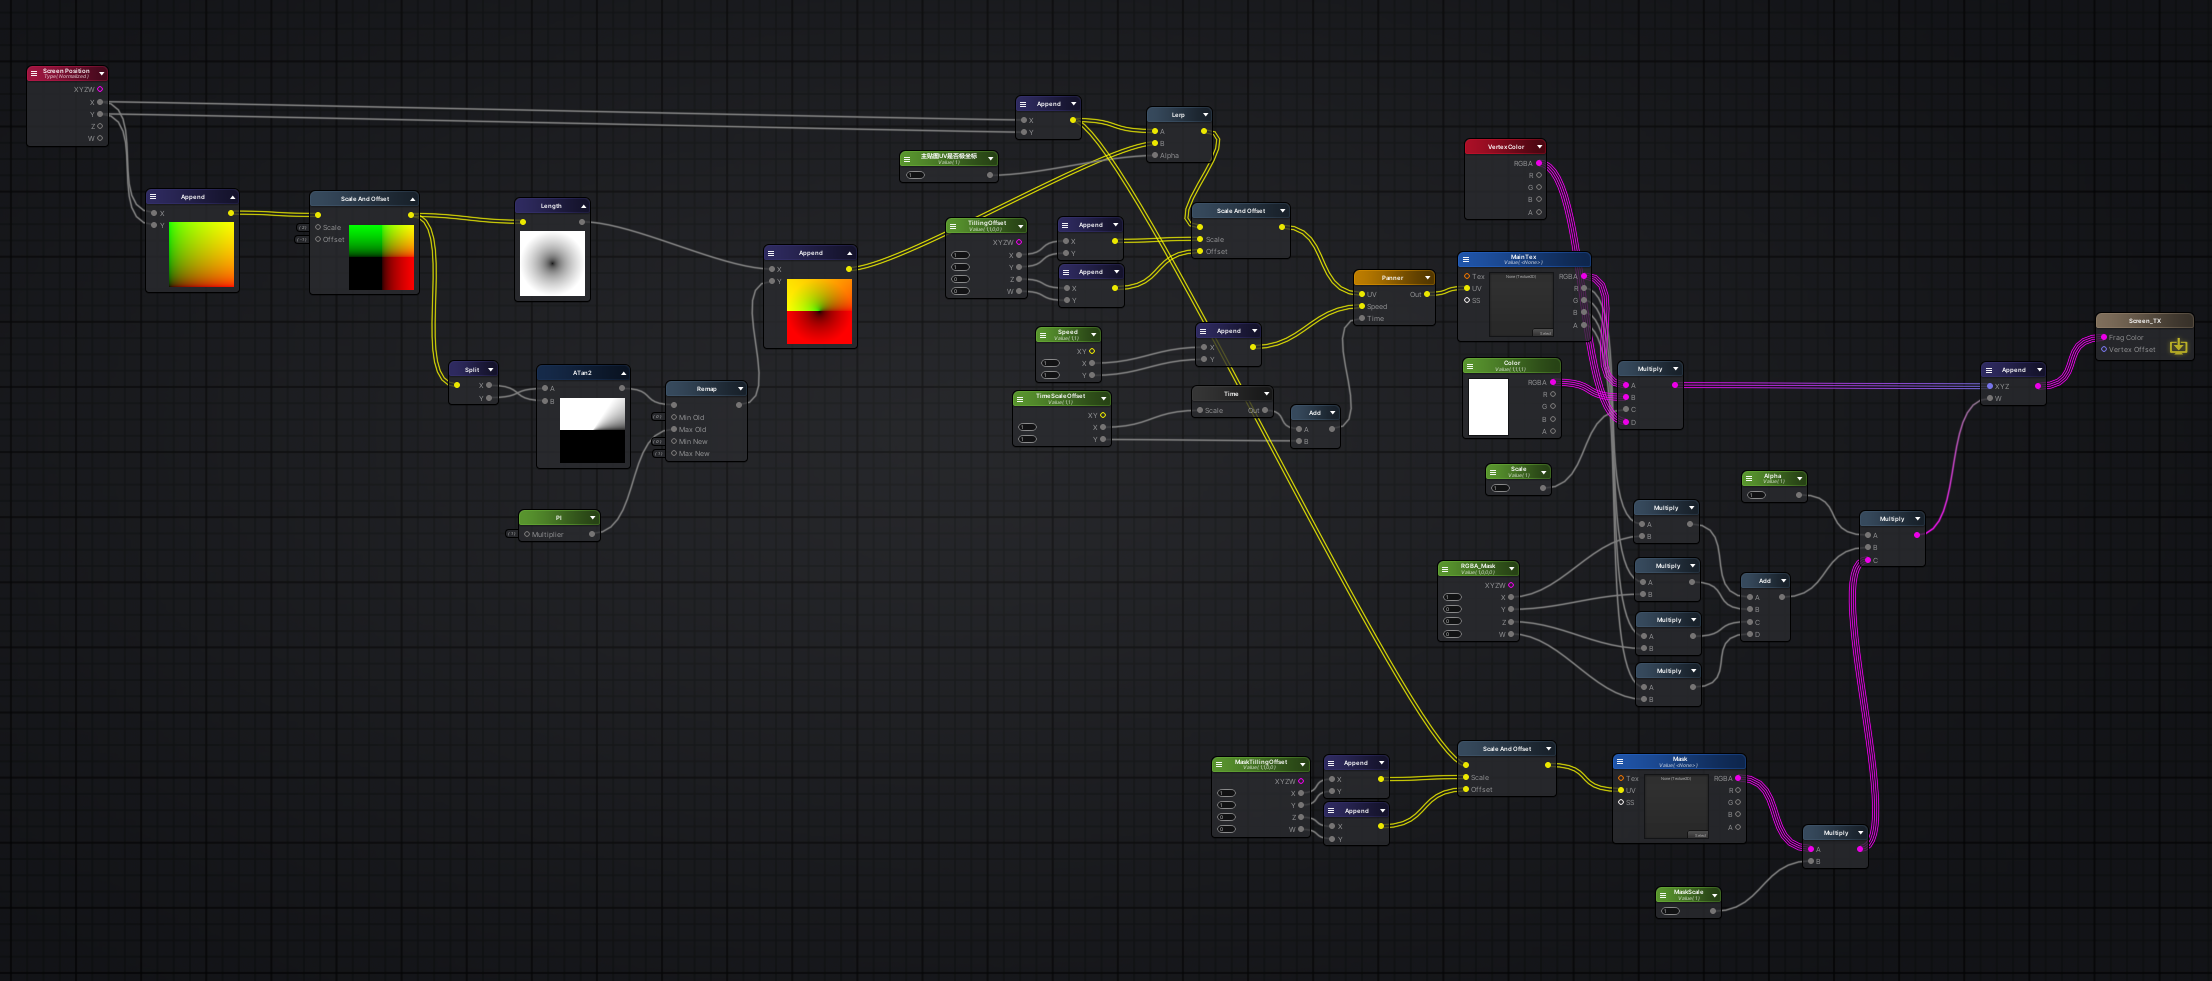Collapse the Length node preview
Image resolution: width=2212 pixels, height=981 pixels.
pos(583,206)
